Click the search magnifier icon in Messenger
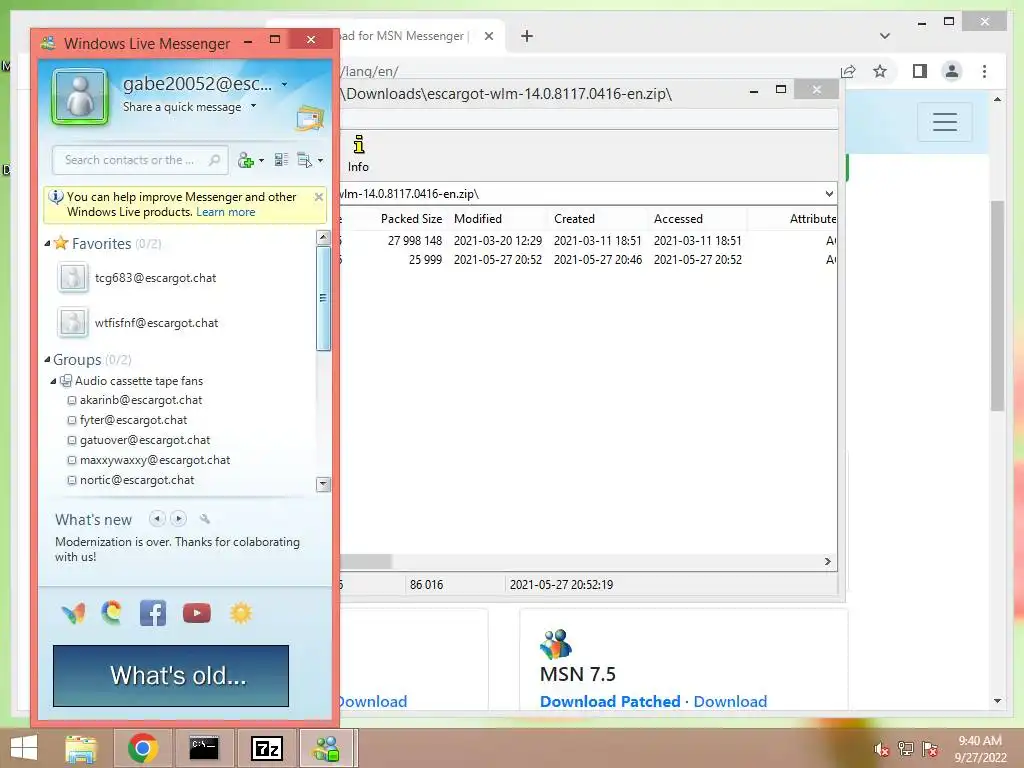 pyautogui.click(x=214, y=160)
